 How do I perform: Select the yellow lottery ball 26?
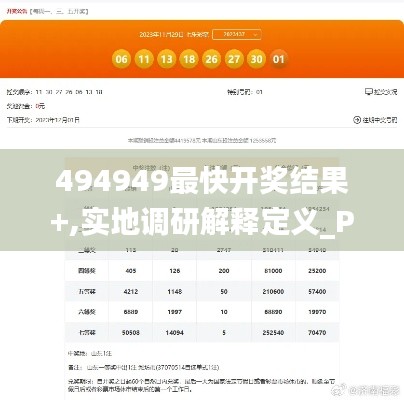(211, 59)
